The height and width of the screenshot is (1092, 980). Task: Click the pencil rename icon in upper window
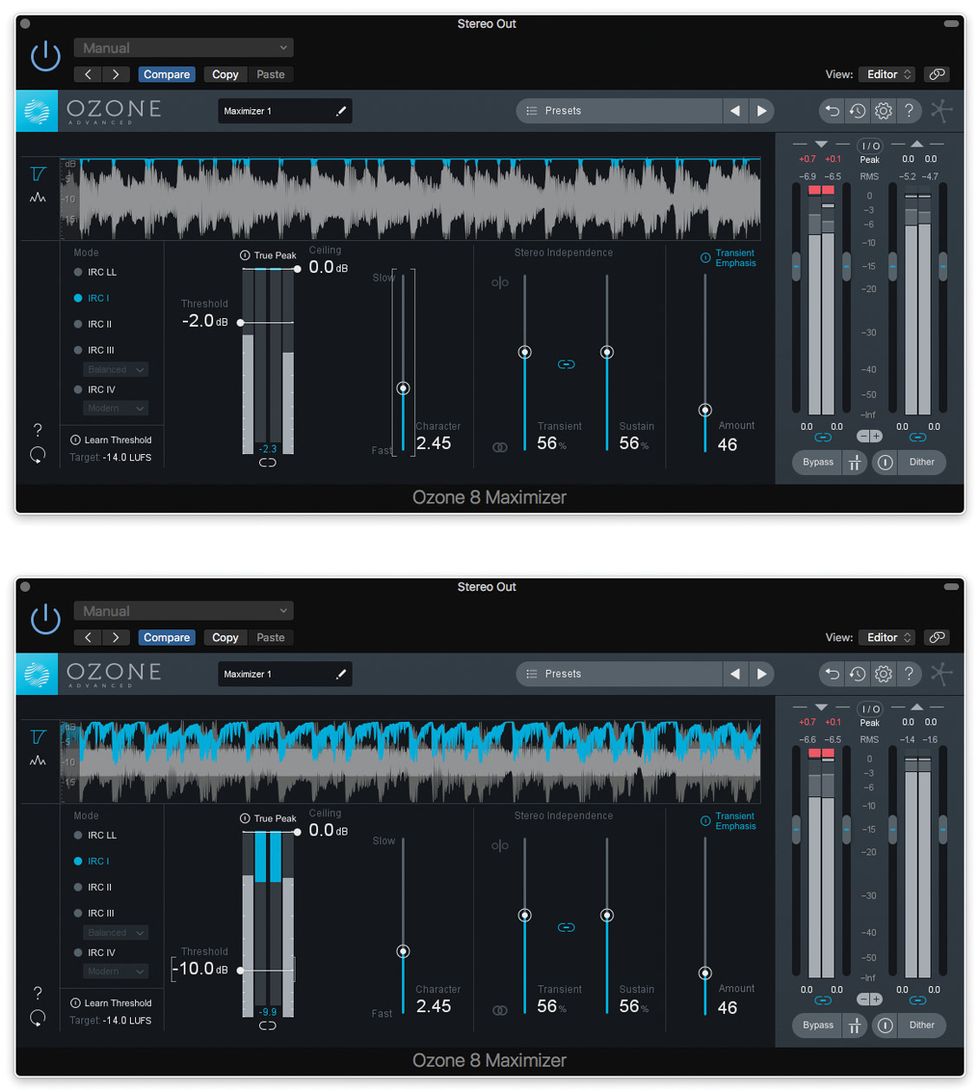tap(341, 111)
